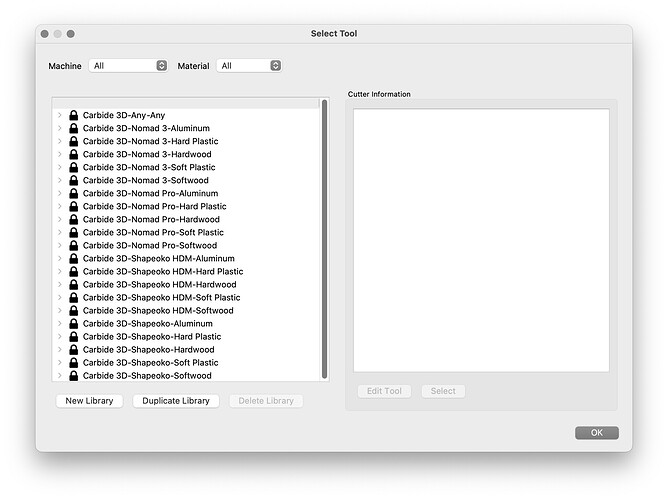Expand the Shapeoko HDM-Softwood library chevron
This screenshot has width=669, height=500.
[60, 311]
